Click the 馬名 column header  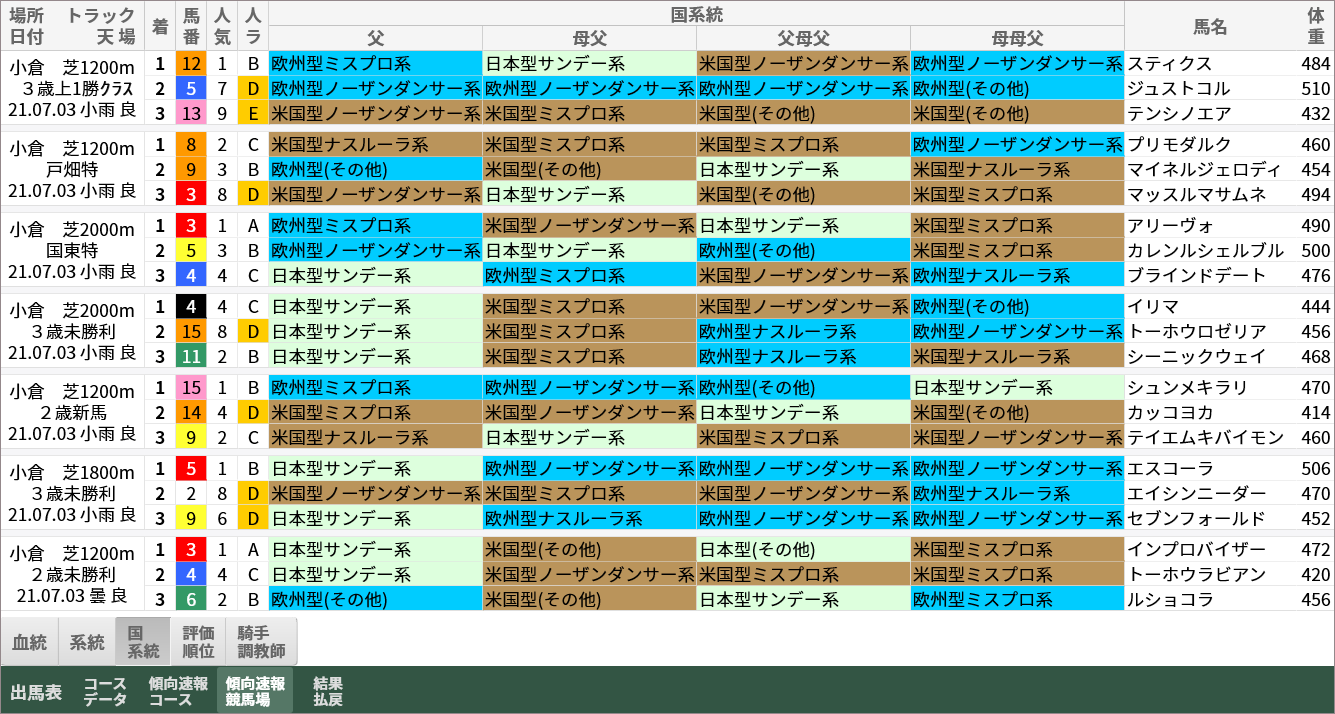click(x=1211, y=26)
